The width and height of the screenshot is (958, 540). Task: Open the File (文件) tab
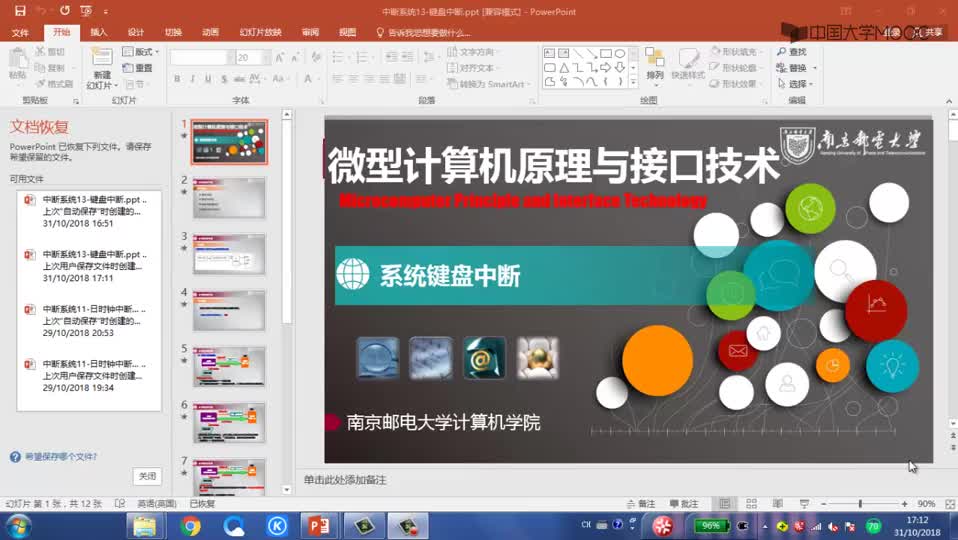pos(20,32)
